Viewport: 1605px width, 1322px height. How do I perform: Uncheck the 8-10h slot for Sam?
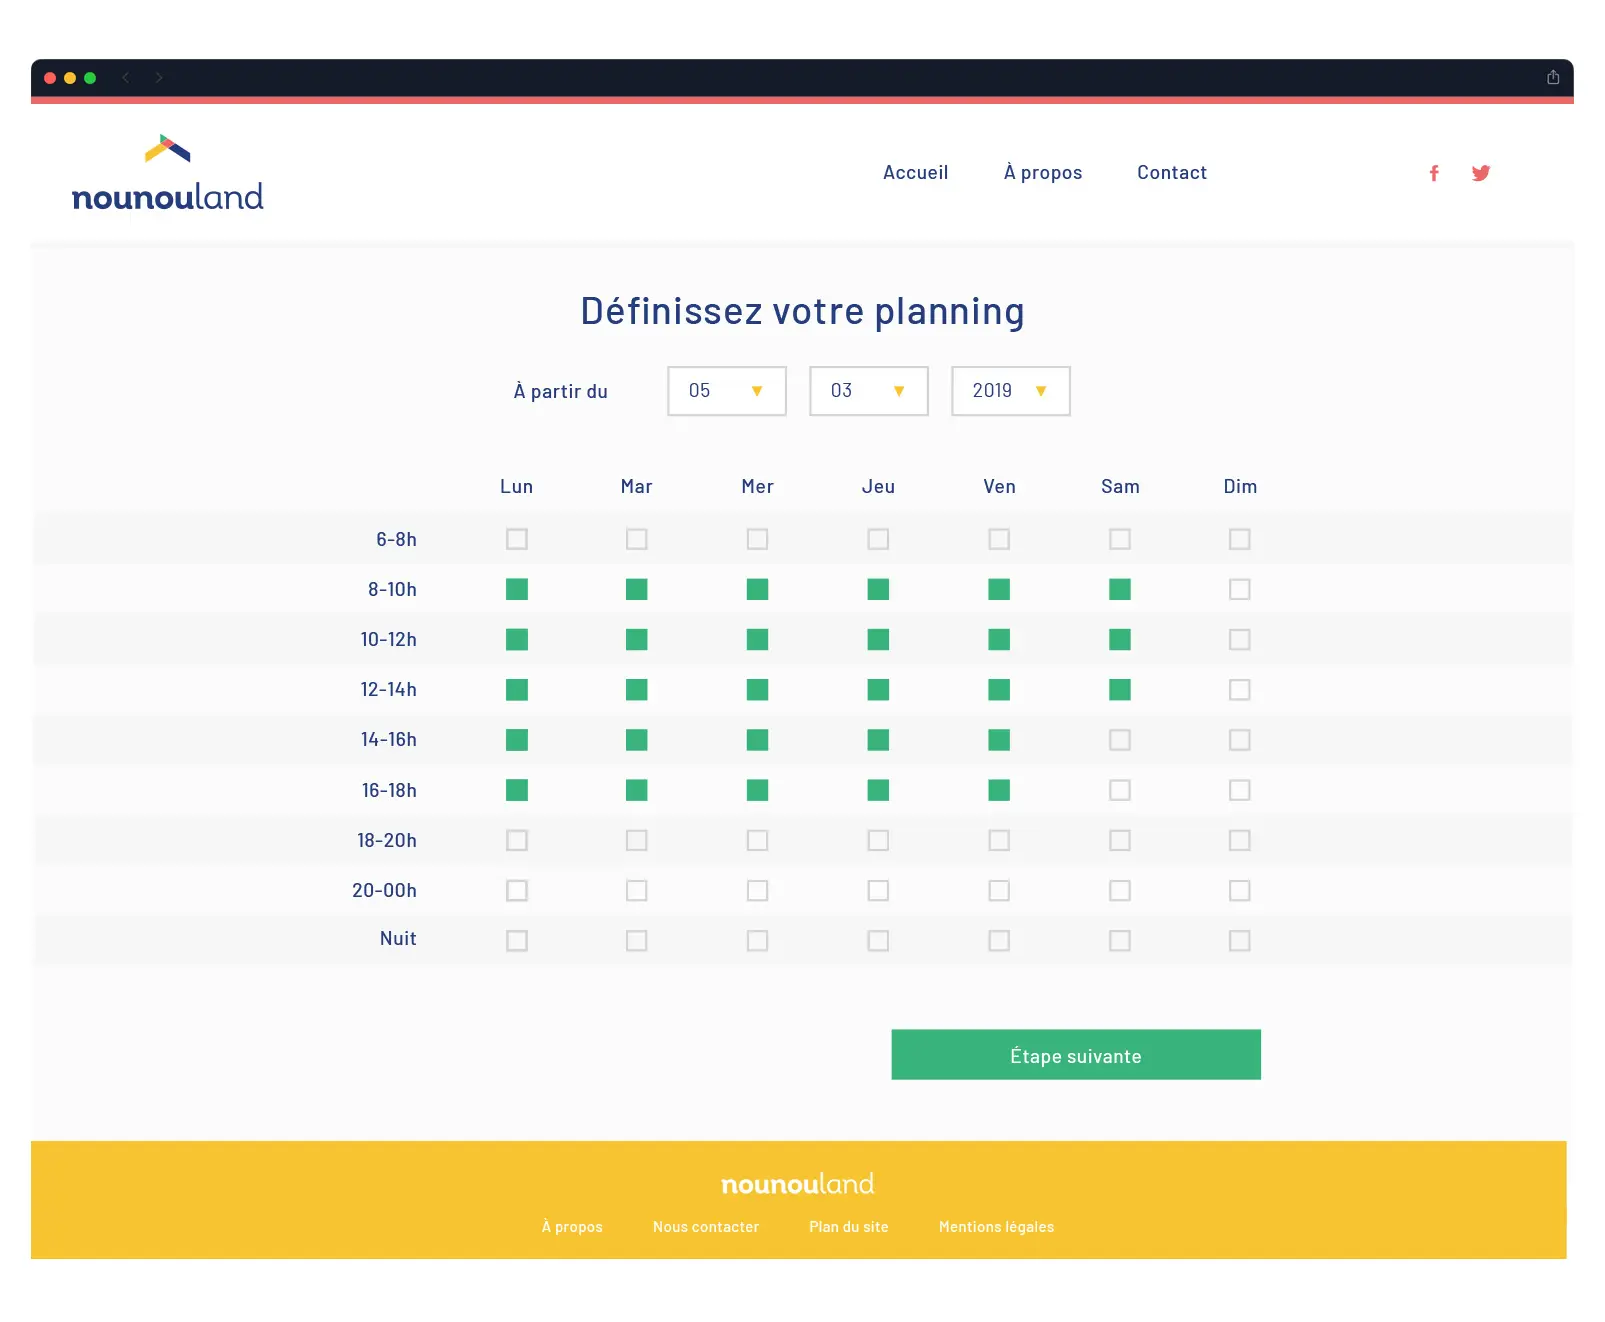tap(1120, 589)
